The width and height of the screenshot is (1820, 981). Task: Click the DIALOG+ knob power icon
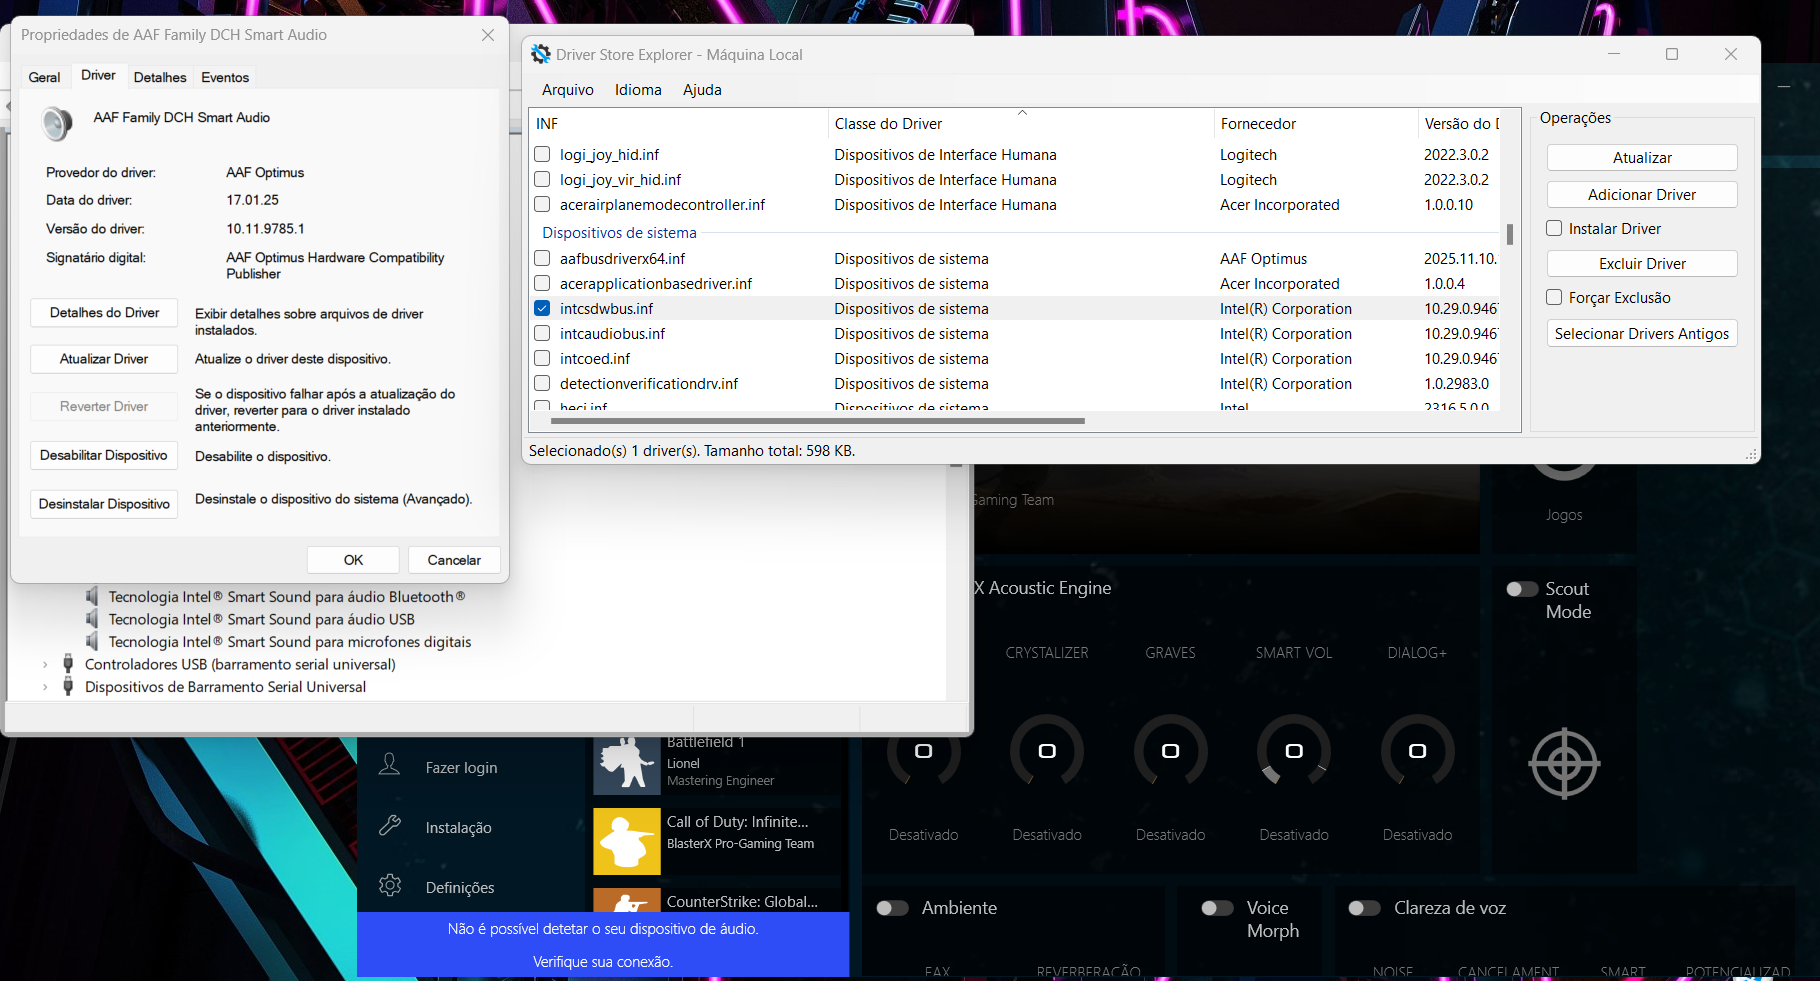pyautogui.click(x=1417, y=751)
